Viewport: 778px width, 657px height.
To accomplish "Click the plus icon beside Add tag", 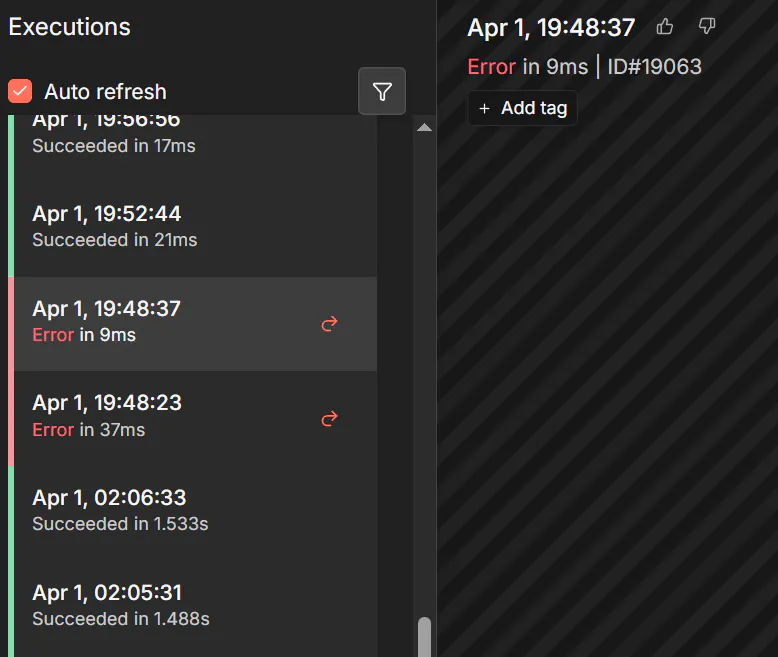I will pos(485,109).
